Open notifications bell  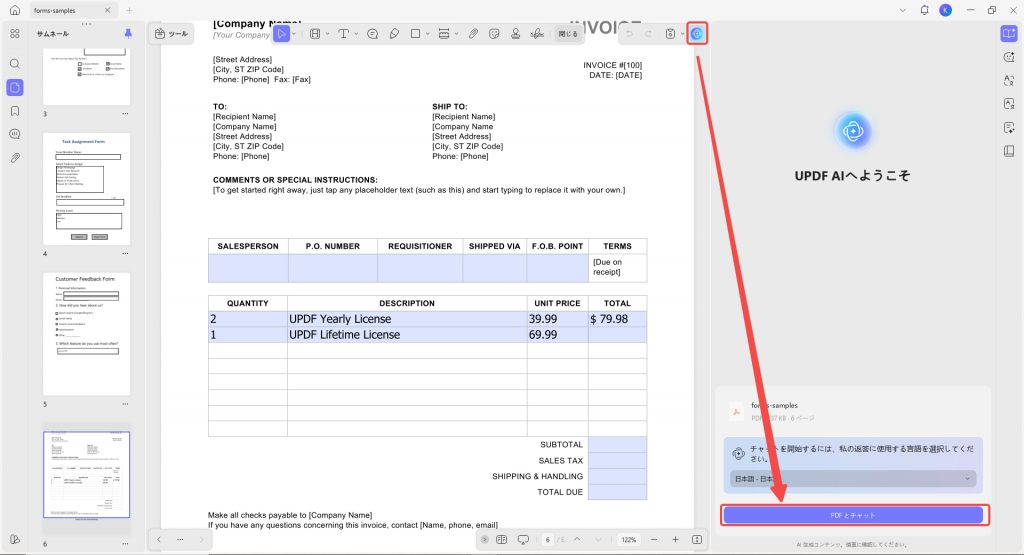(x=924, y=10)
